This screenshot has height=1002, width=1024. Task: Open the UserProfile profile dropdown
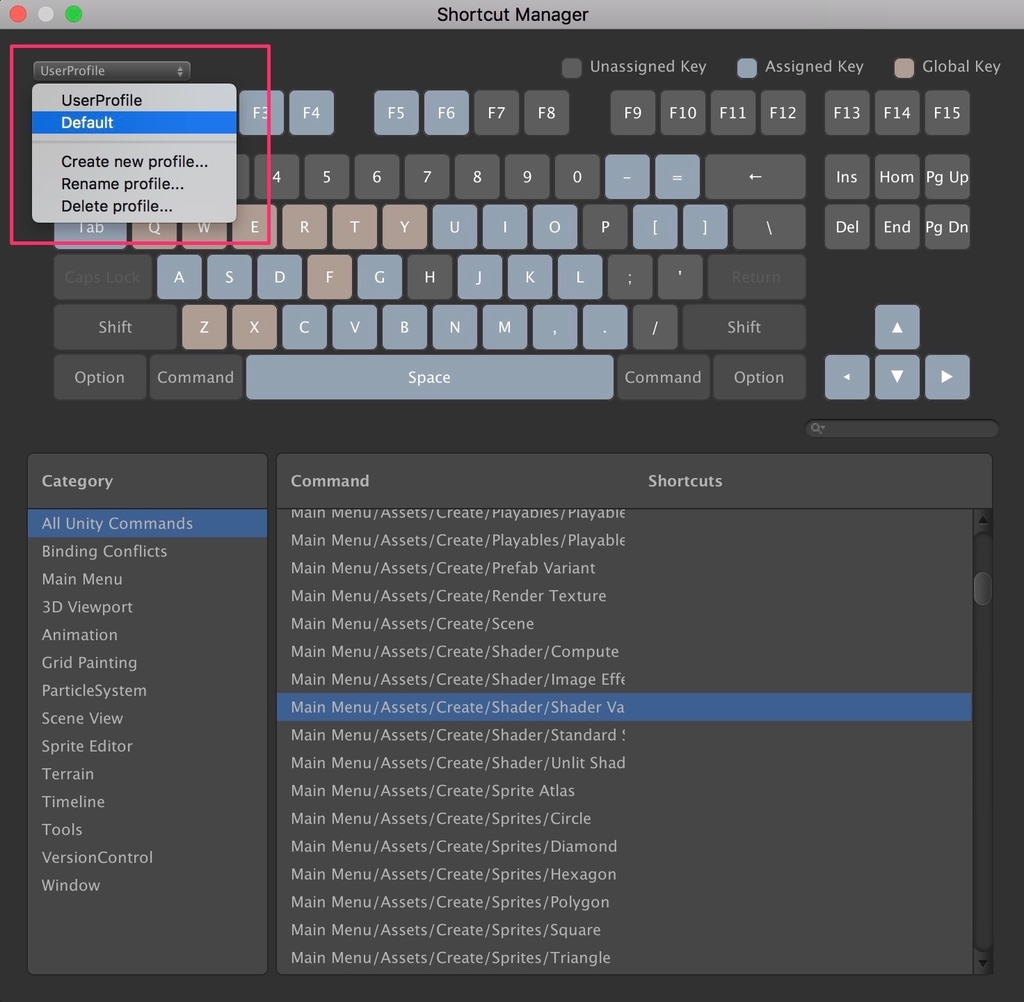(x=112, y=71)
